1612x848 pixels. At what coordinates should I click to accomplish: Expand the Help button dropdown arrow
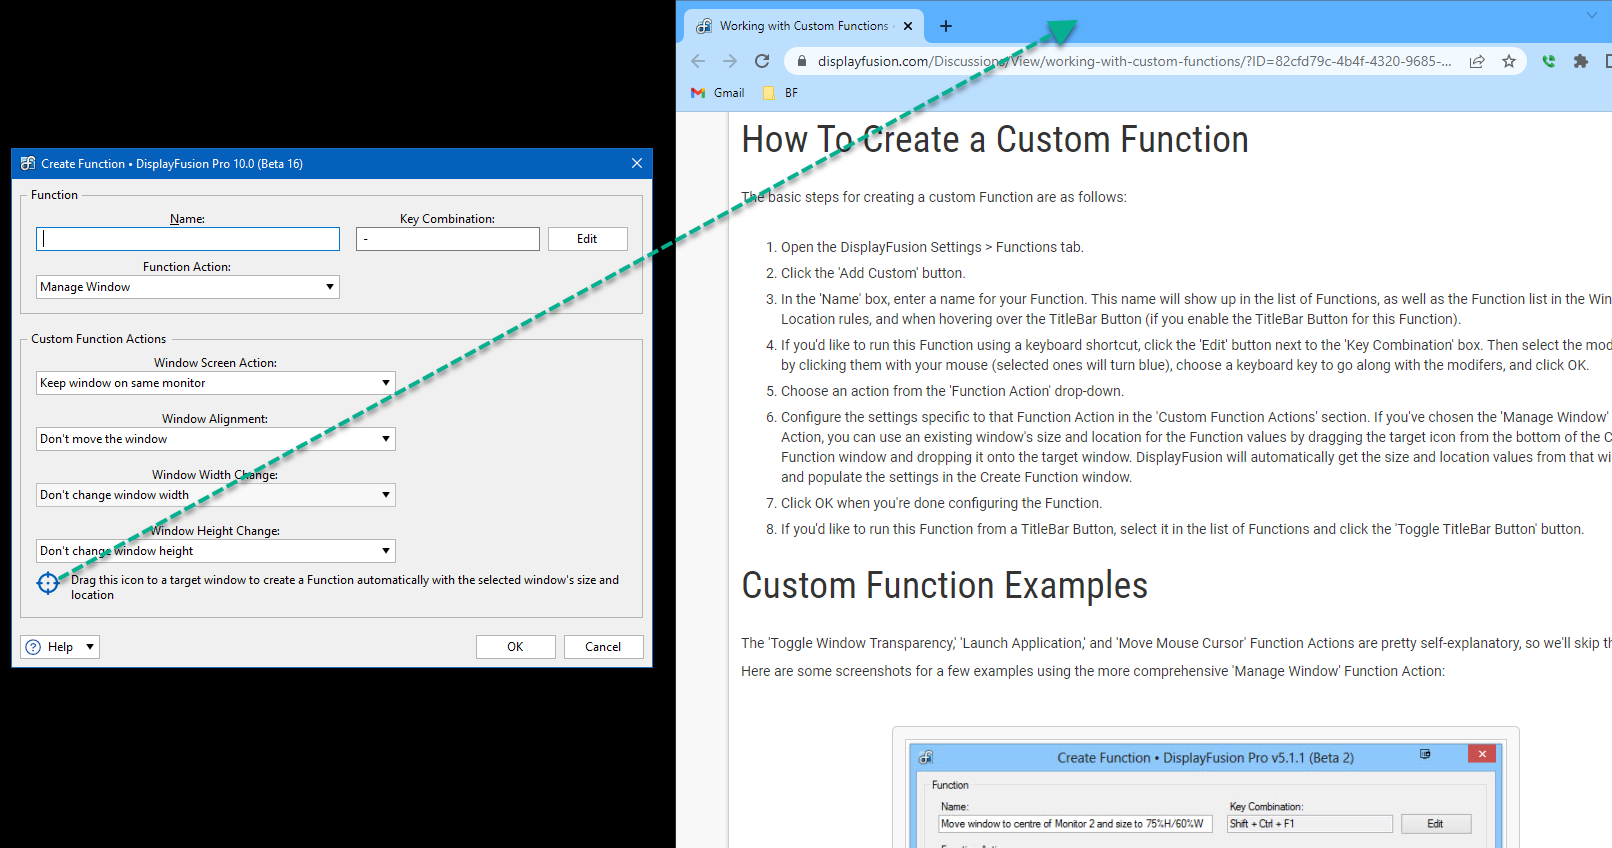pos(90,647)
